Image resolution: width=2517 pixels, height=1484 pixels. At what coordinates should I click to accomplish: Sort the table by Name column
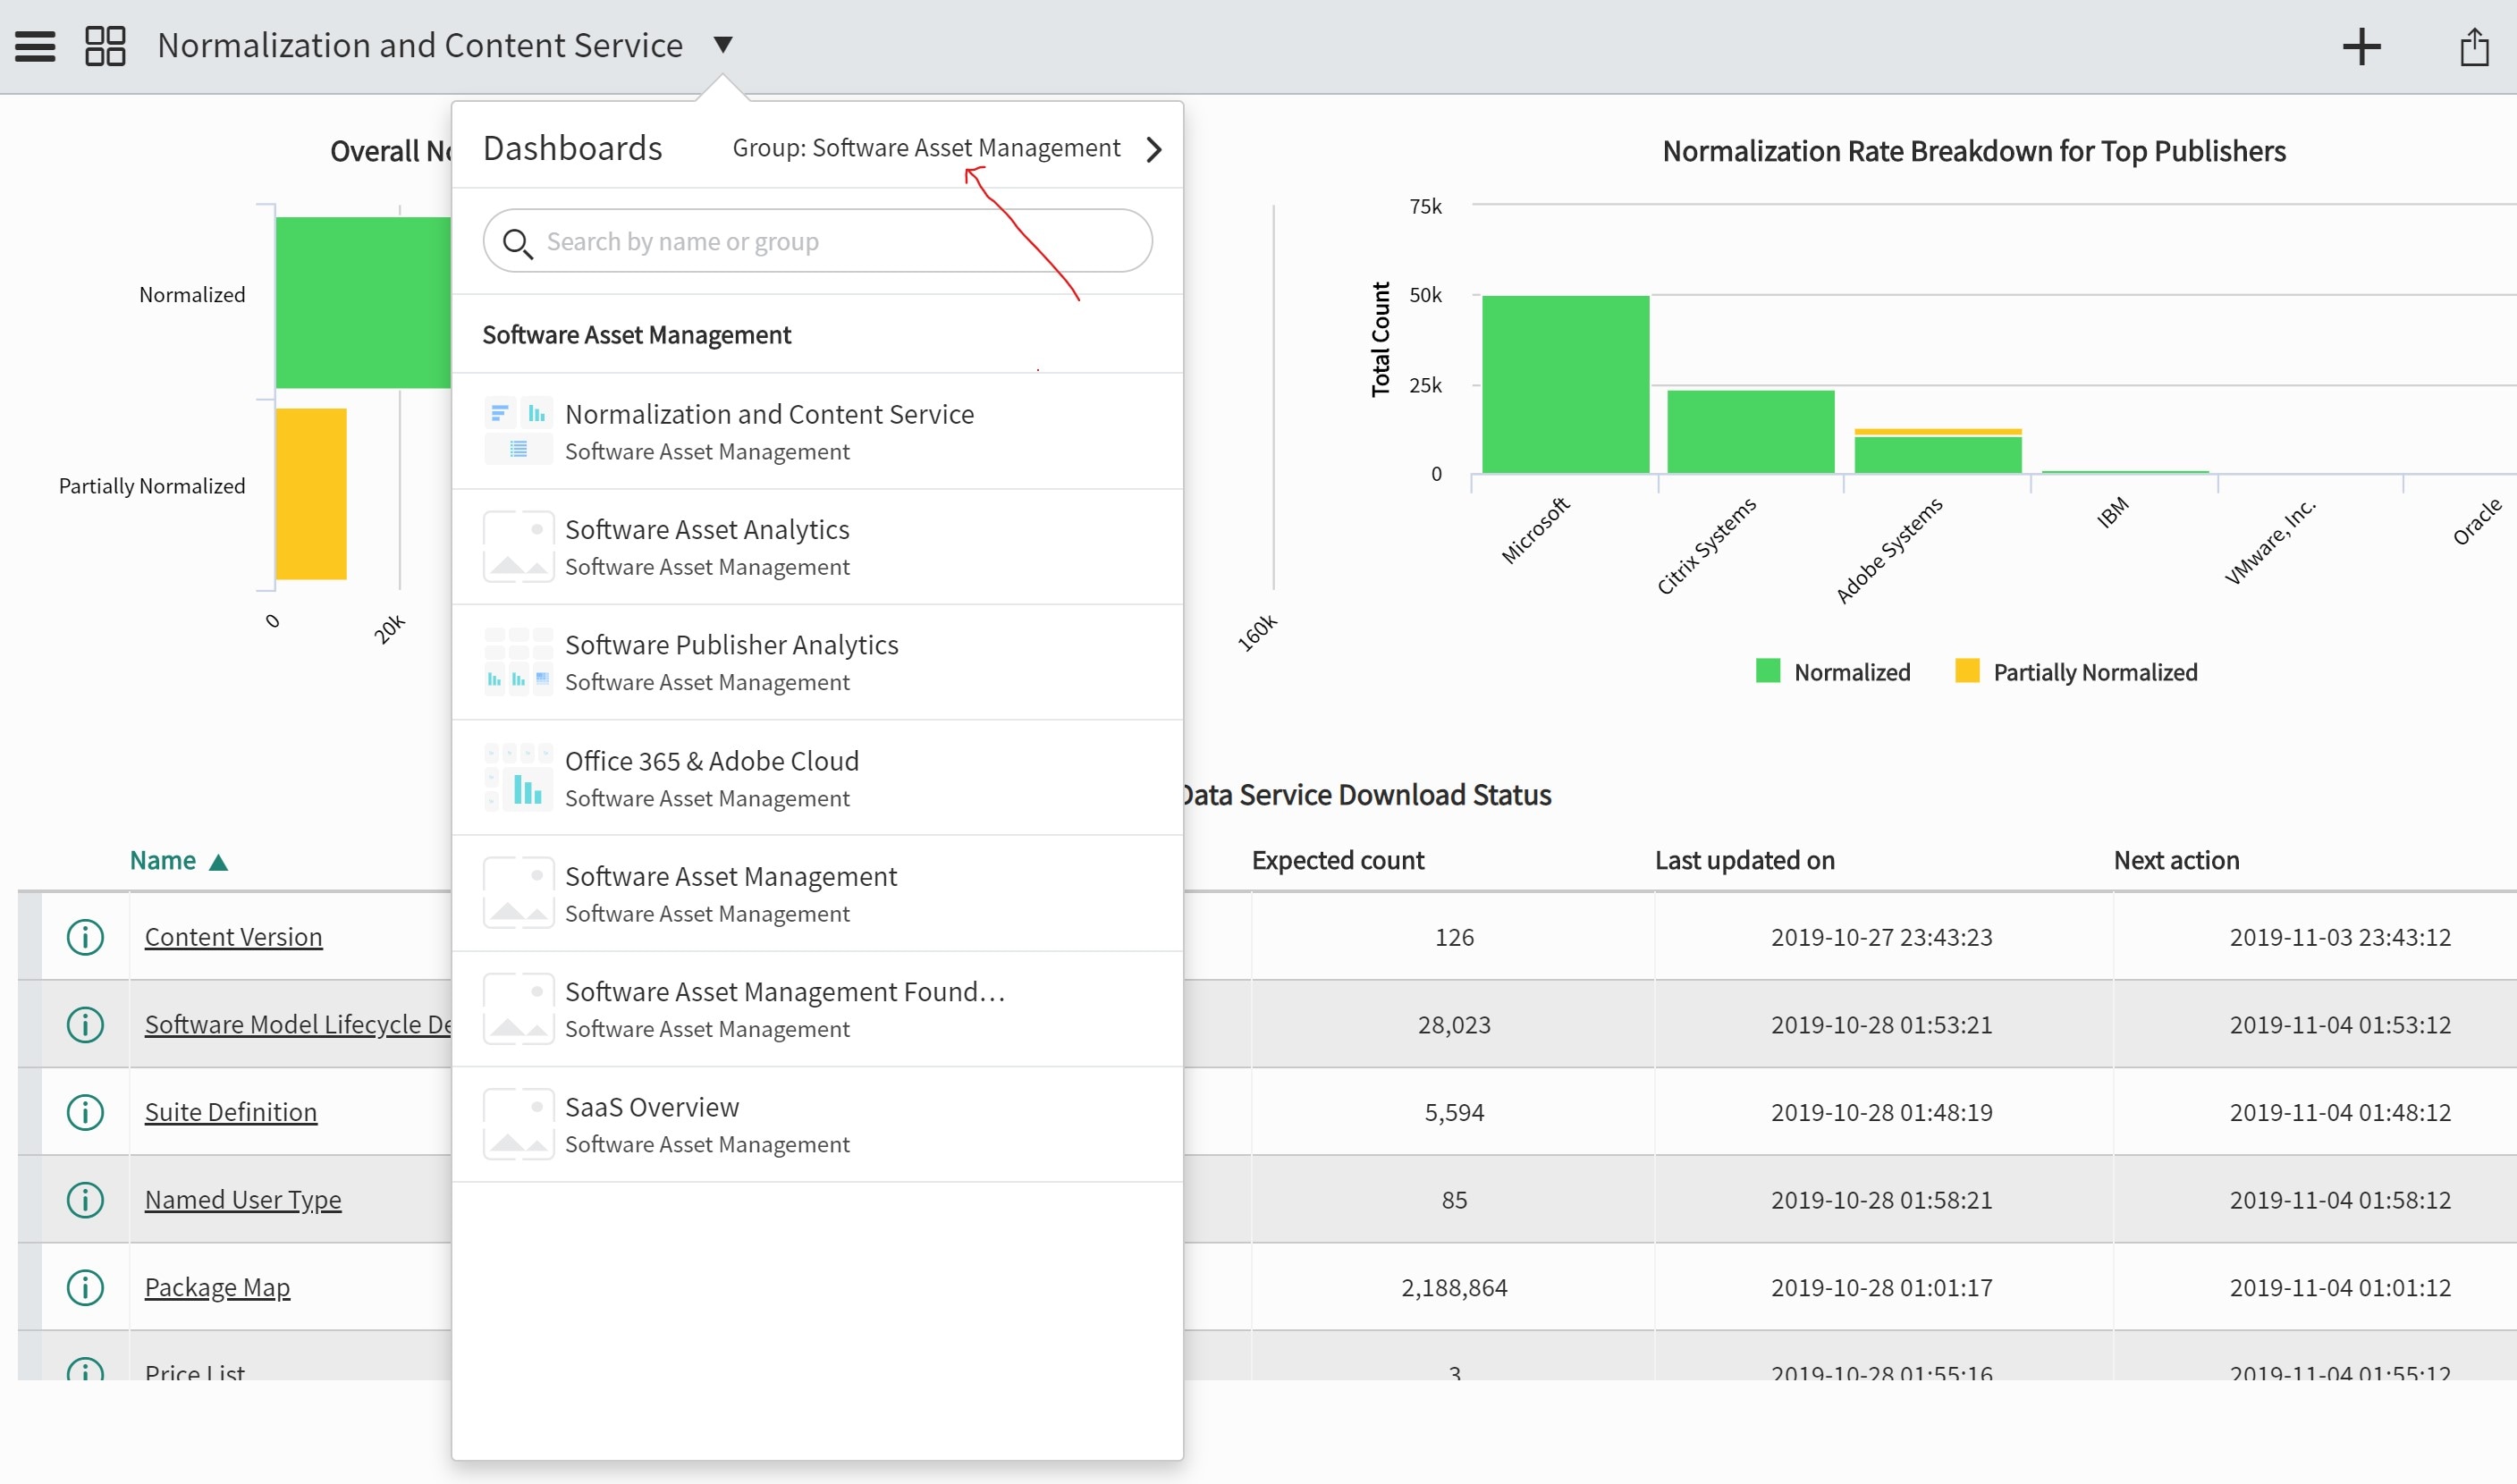[x=164, y=860]
